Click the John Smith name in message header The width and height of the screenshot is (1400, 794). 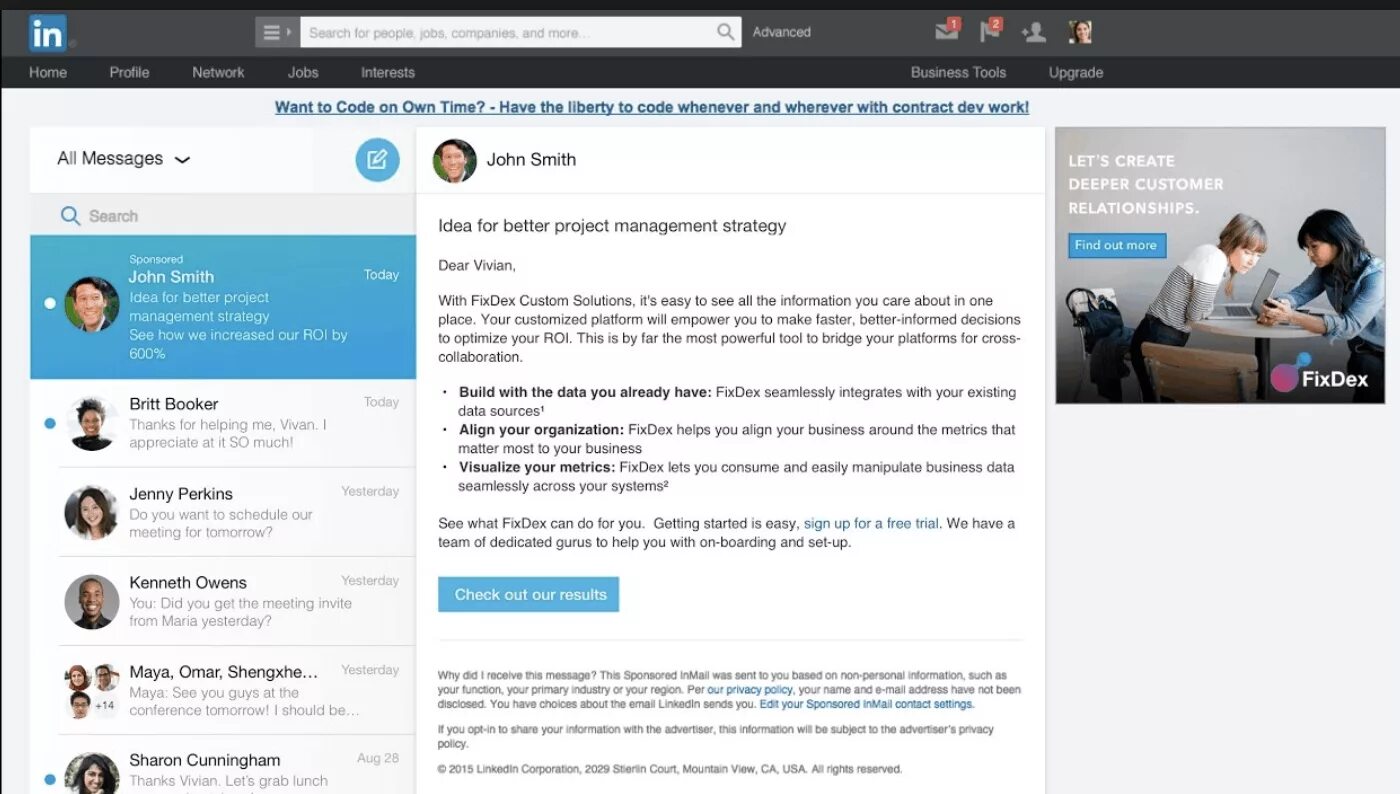point(531,159)
